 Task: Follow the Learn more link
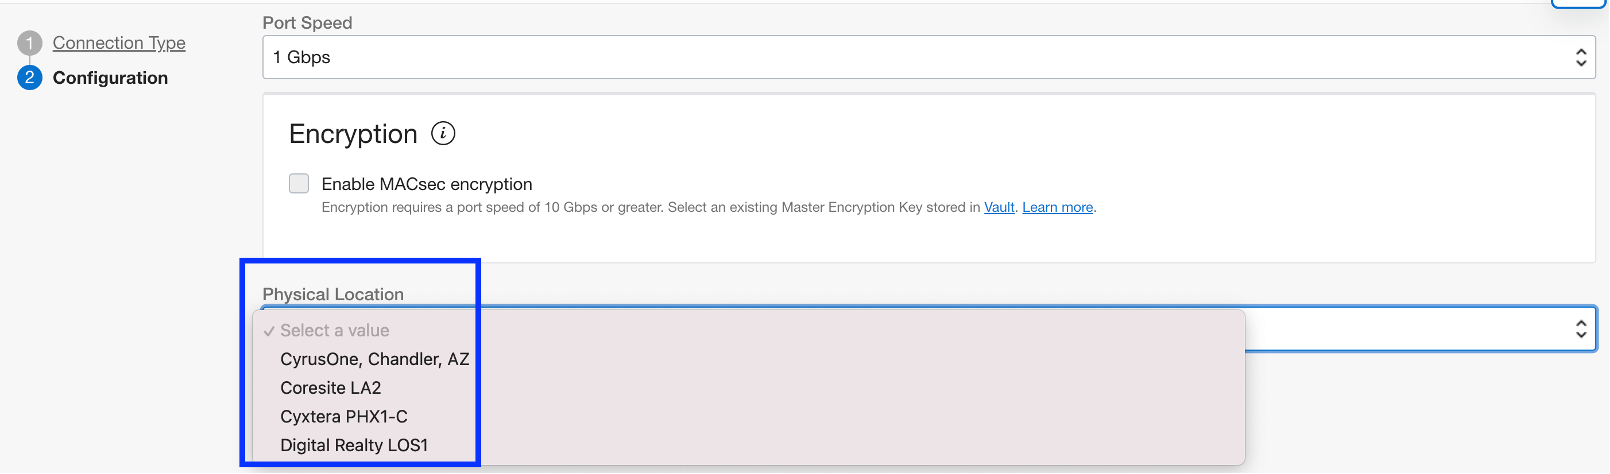tap(1057, 208)
